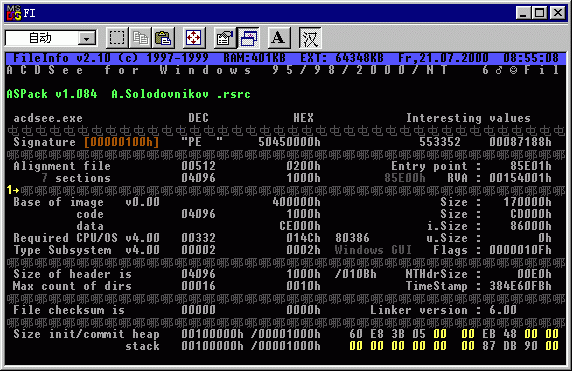
Task: Maximize the FI window
Action: coord(540,13)
